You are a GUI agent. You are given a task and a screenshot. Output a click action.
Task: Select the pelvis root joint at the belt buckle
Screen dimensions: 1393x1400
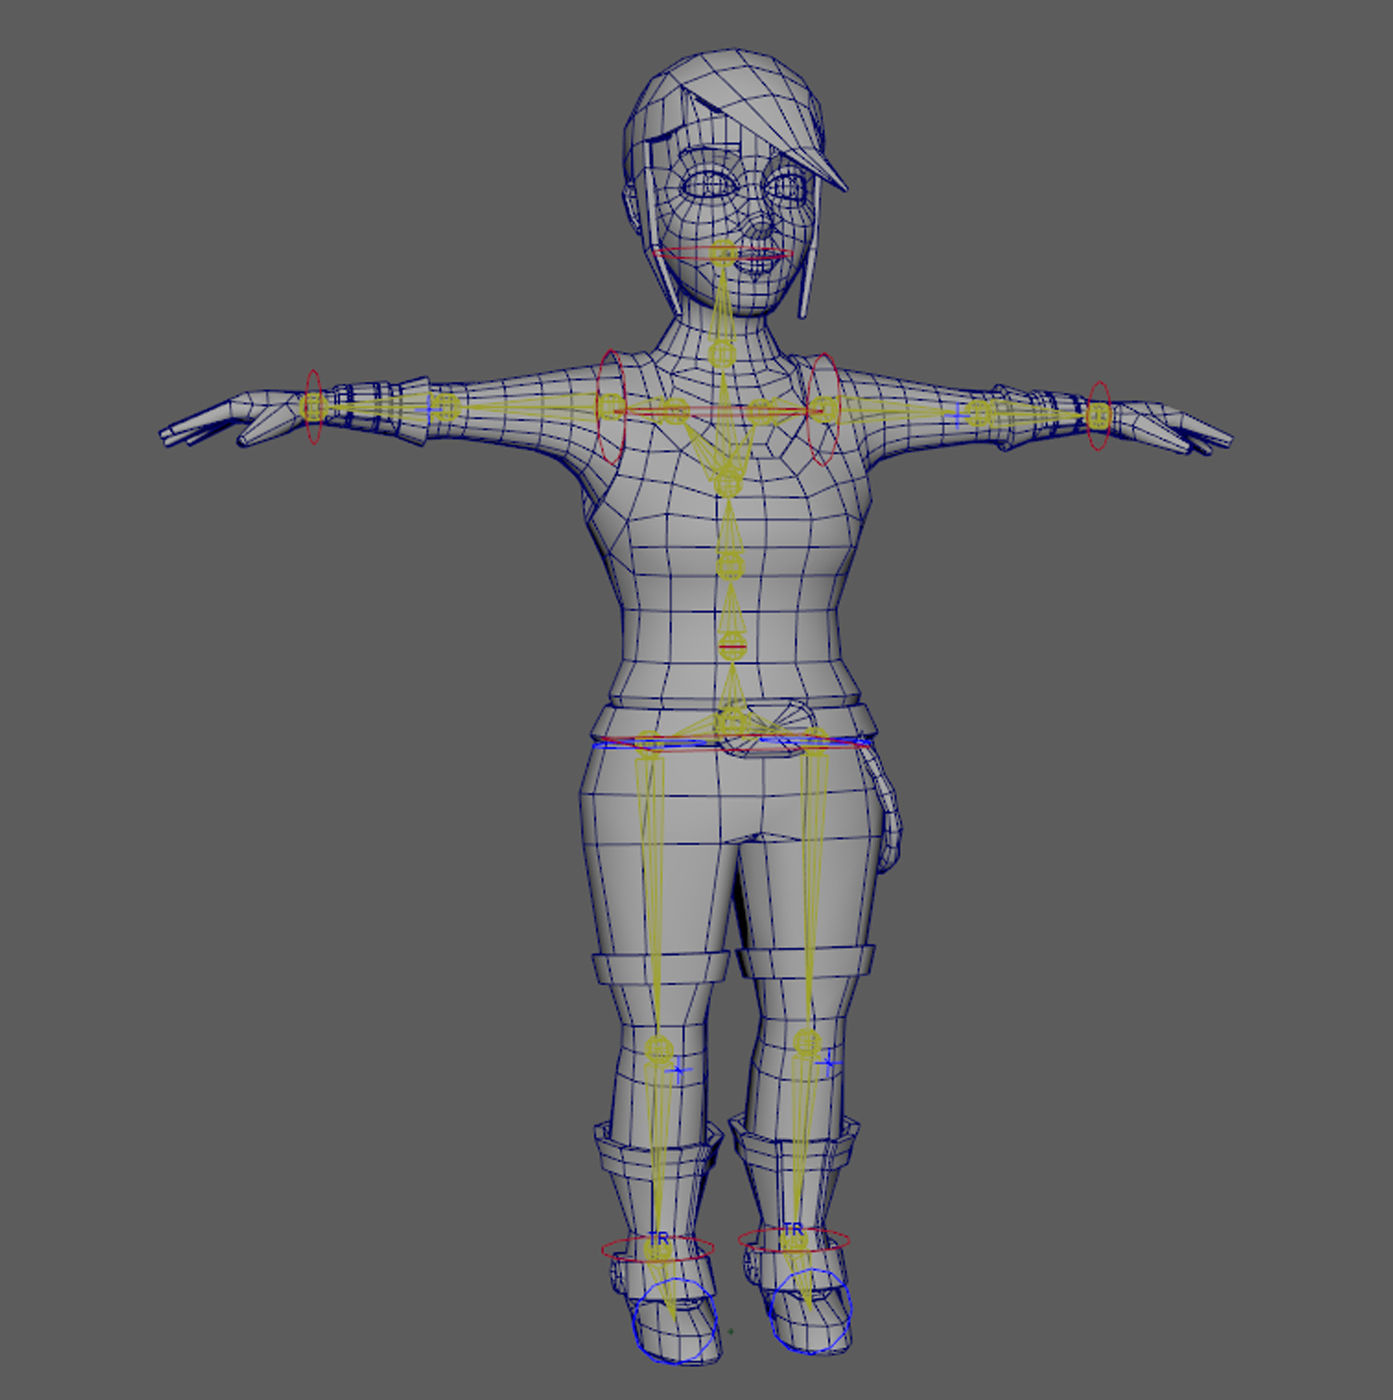pos(735,720)
